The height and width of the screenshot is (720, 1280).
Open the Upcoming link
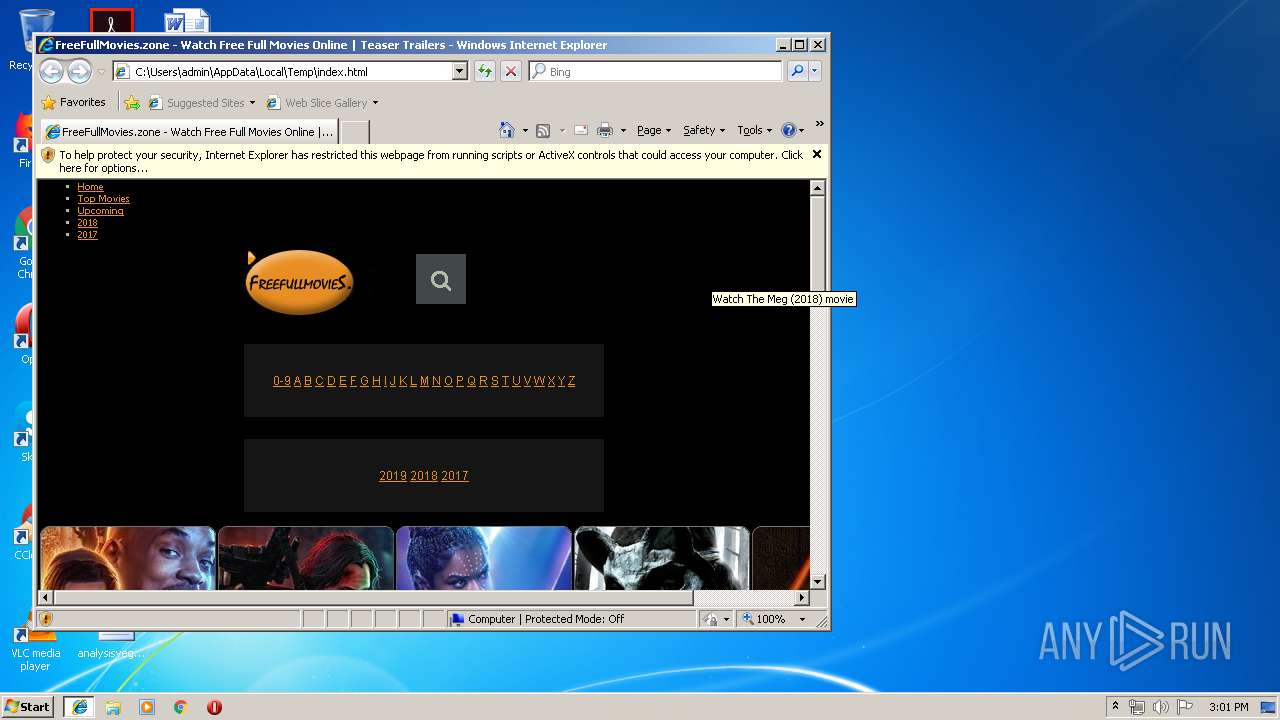pyautogui.click(x=100, y=211)
